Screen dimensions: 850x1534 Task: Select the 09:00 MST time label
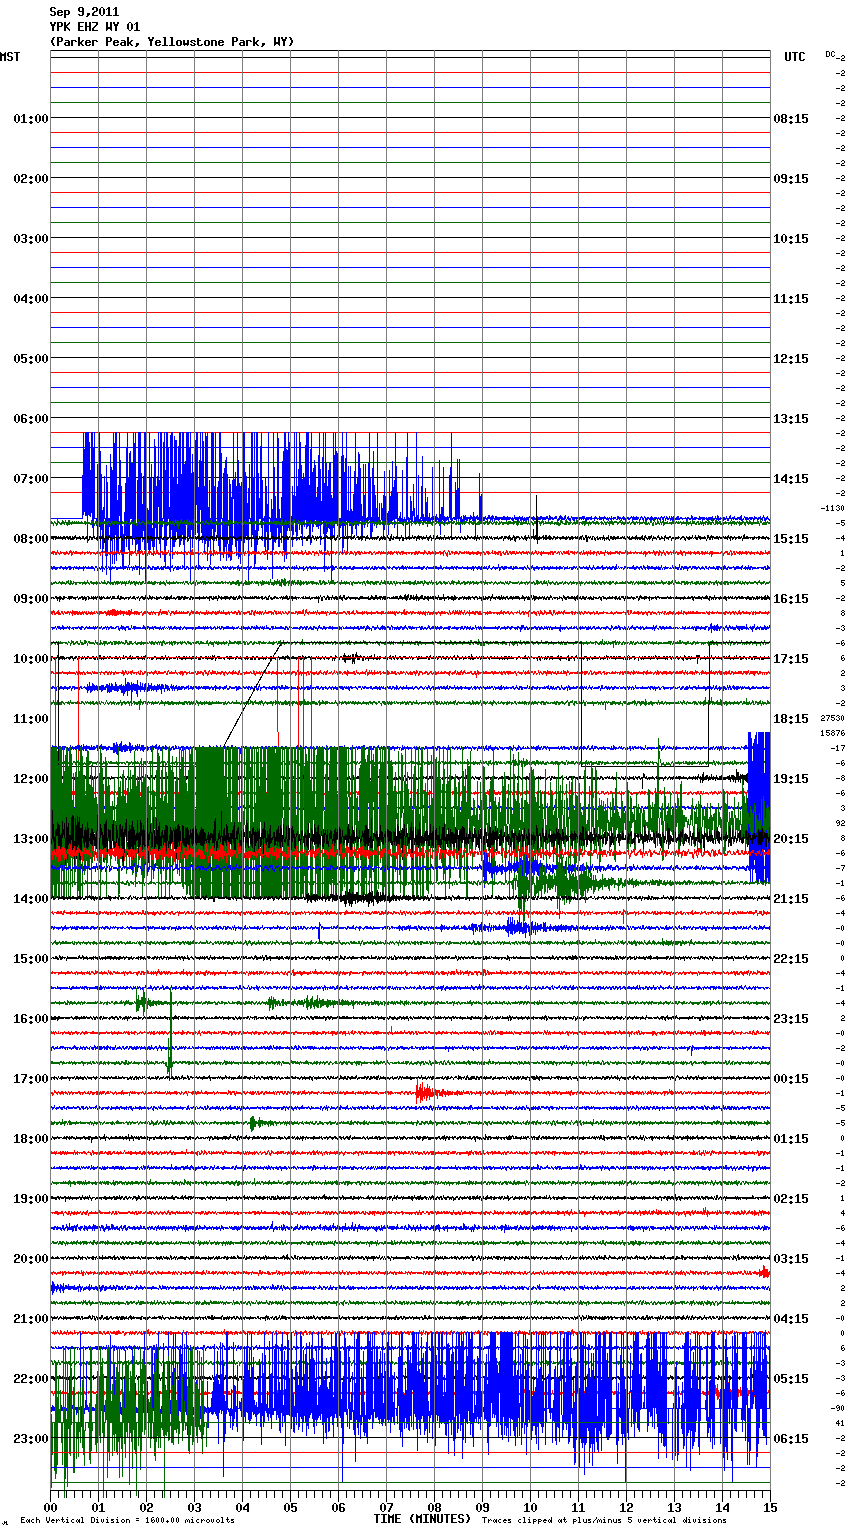[x=31, y=599]
